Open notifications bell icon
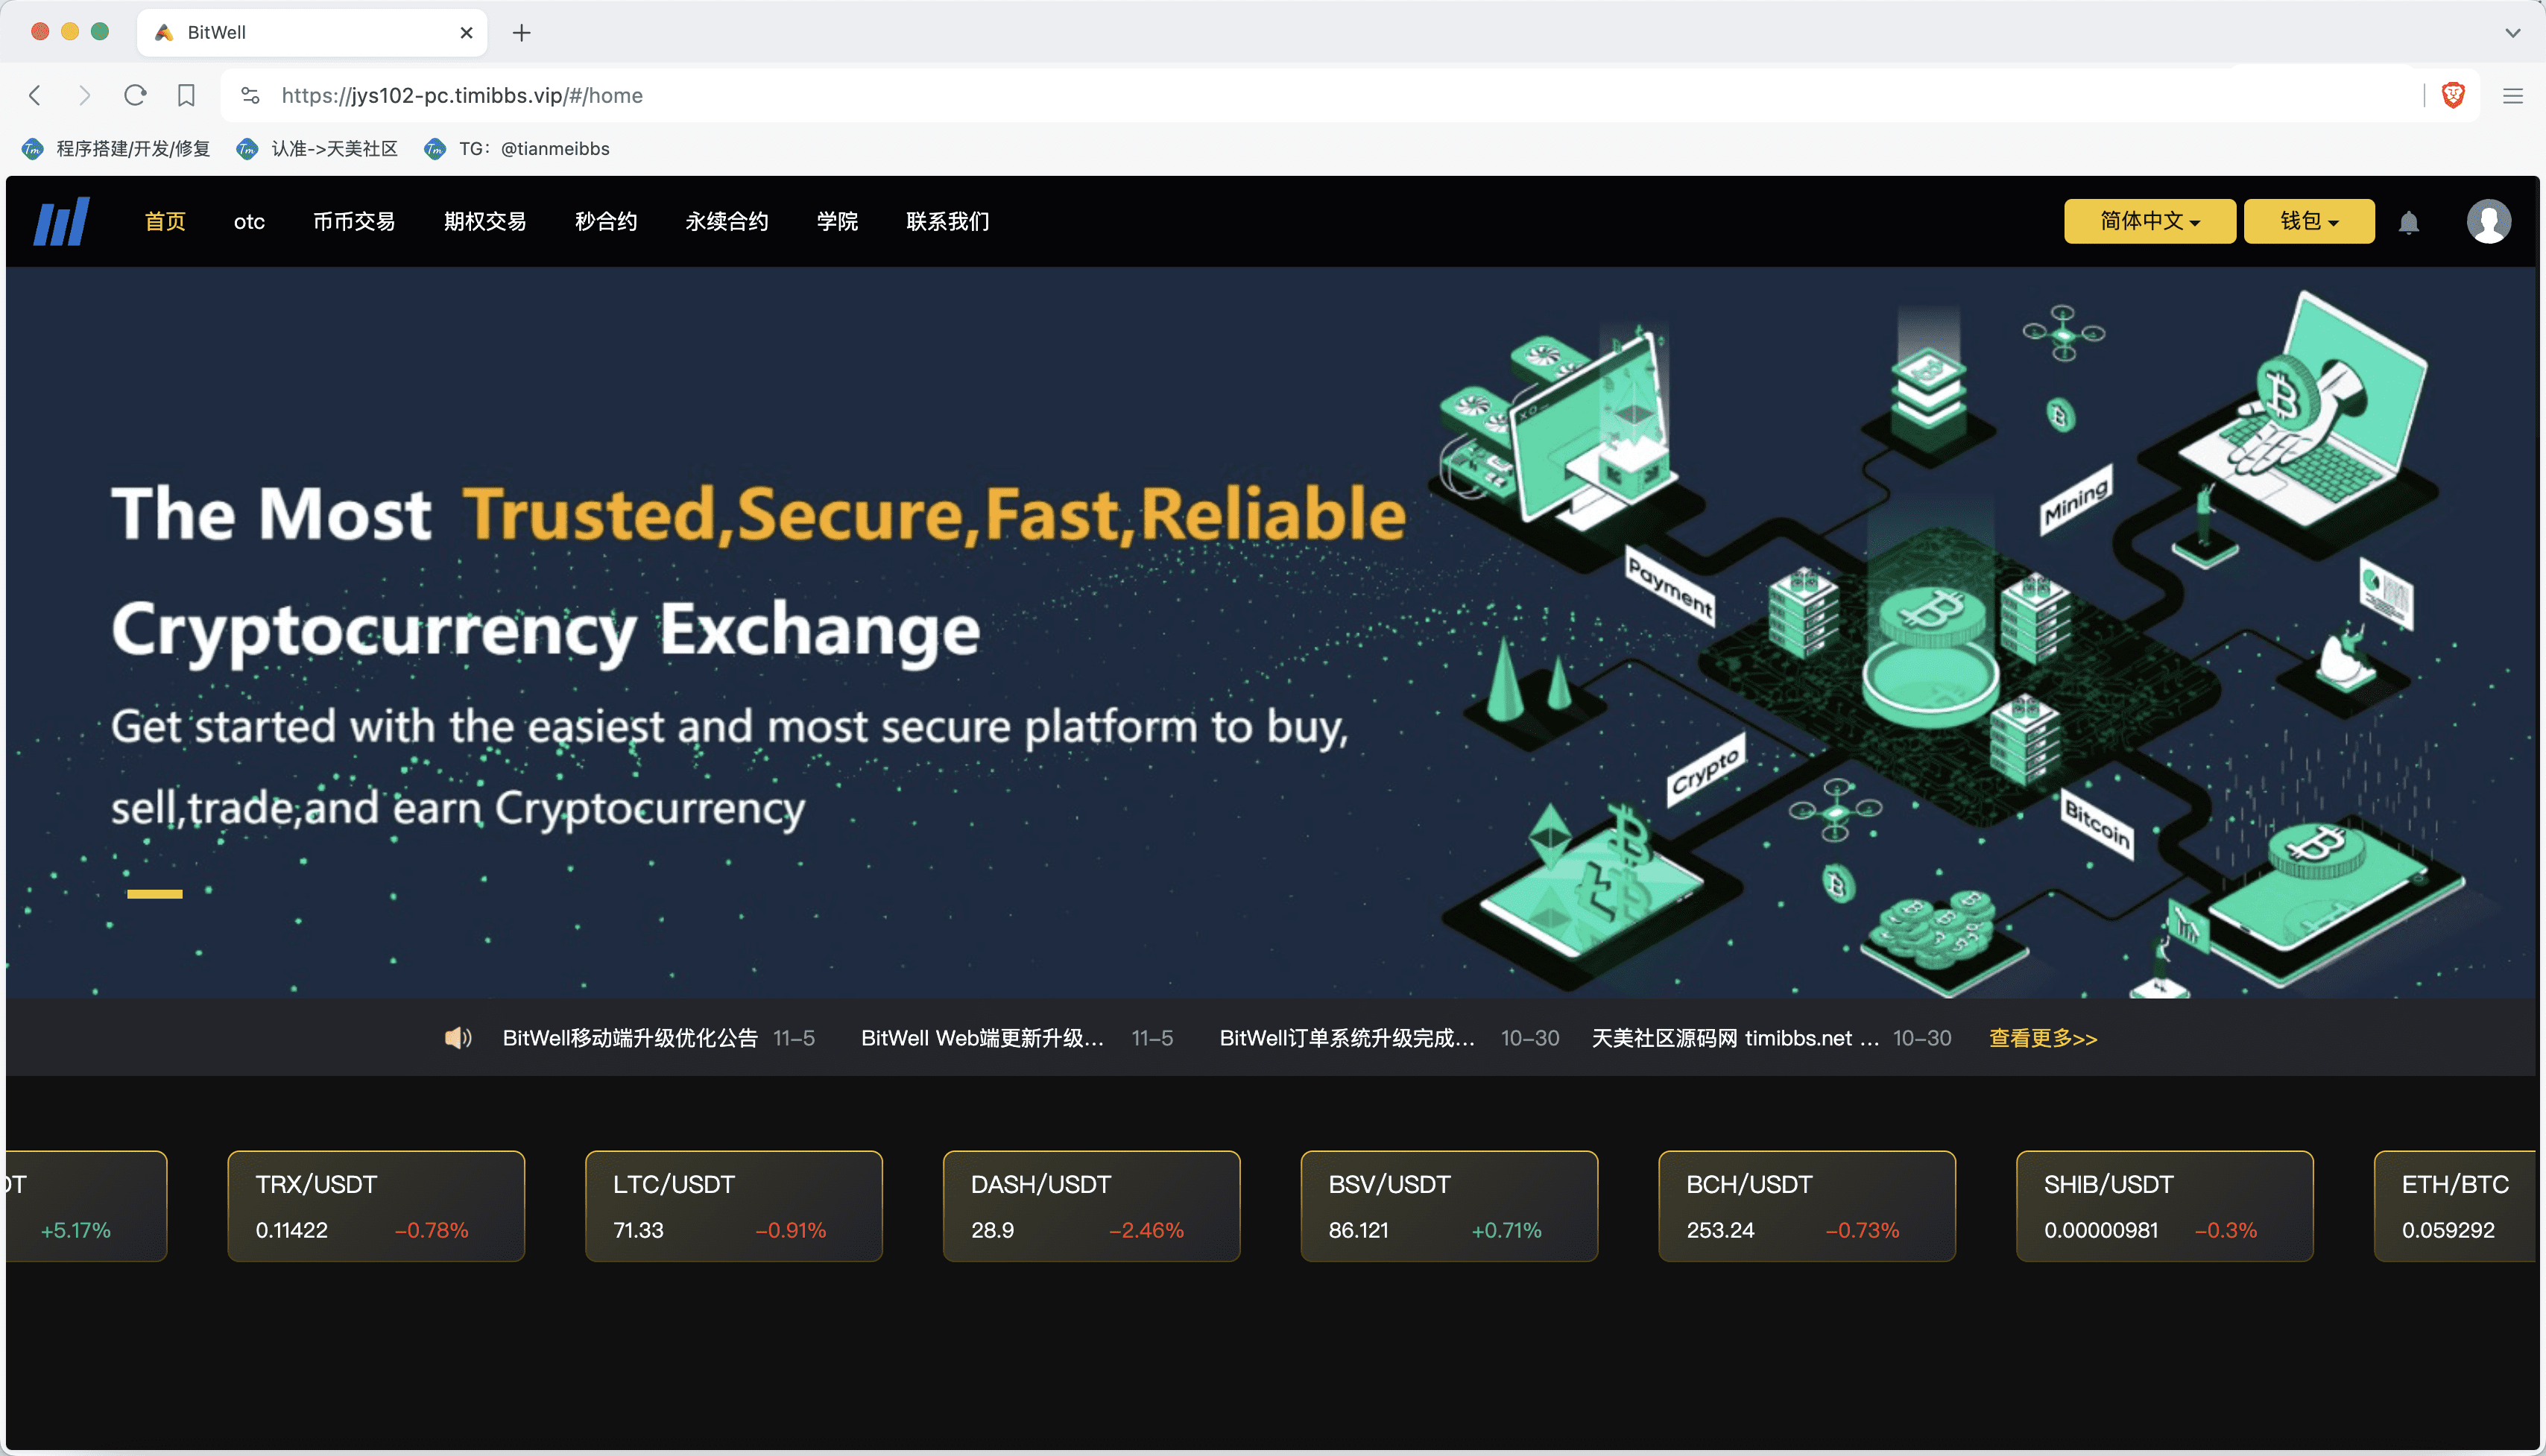2546x1456 pixels. point(2408,222)
